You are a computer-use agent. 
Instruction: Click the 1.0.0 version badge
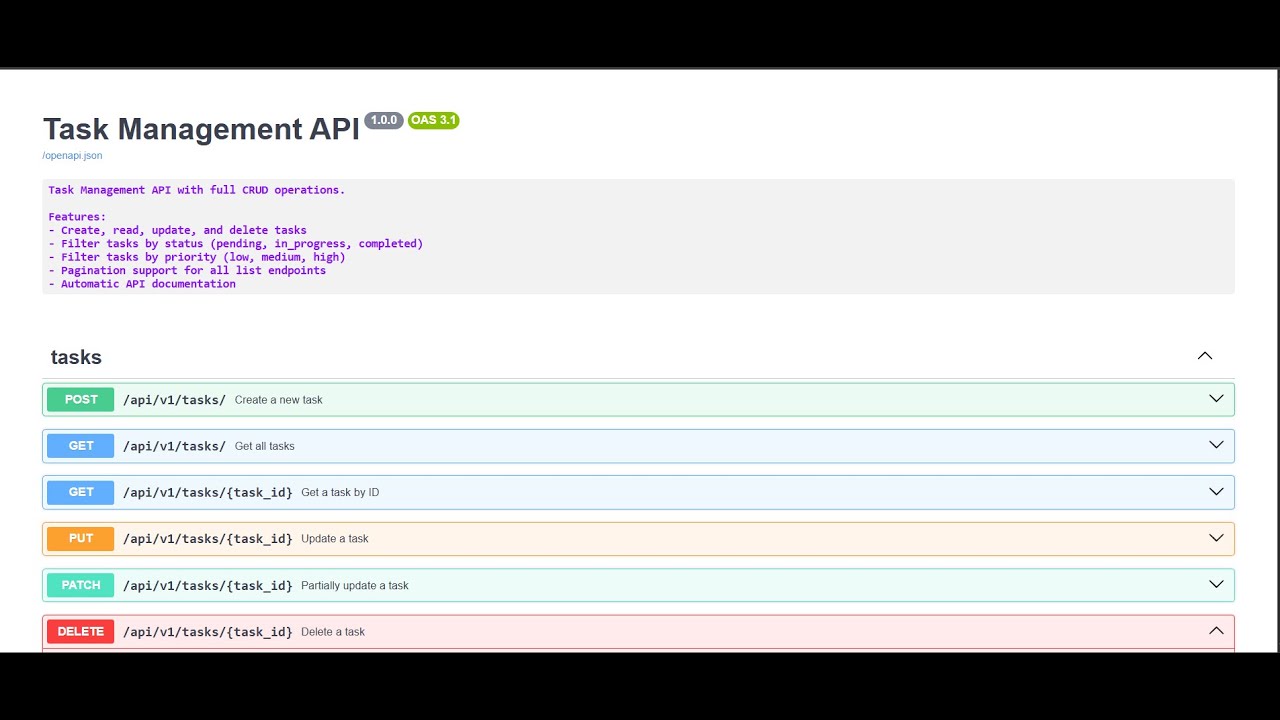(x=384, y=120)
